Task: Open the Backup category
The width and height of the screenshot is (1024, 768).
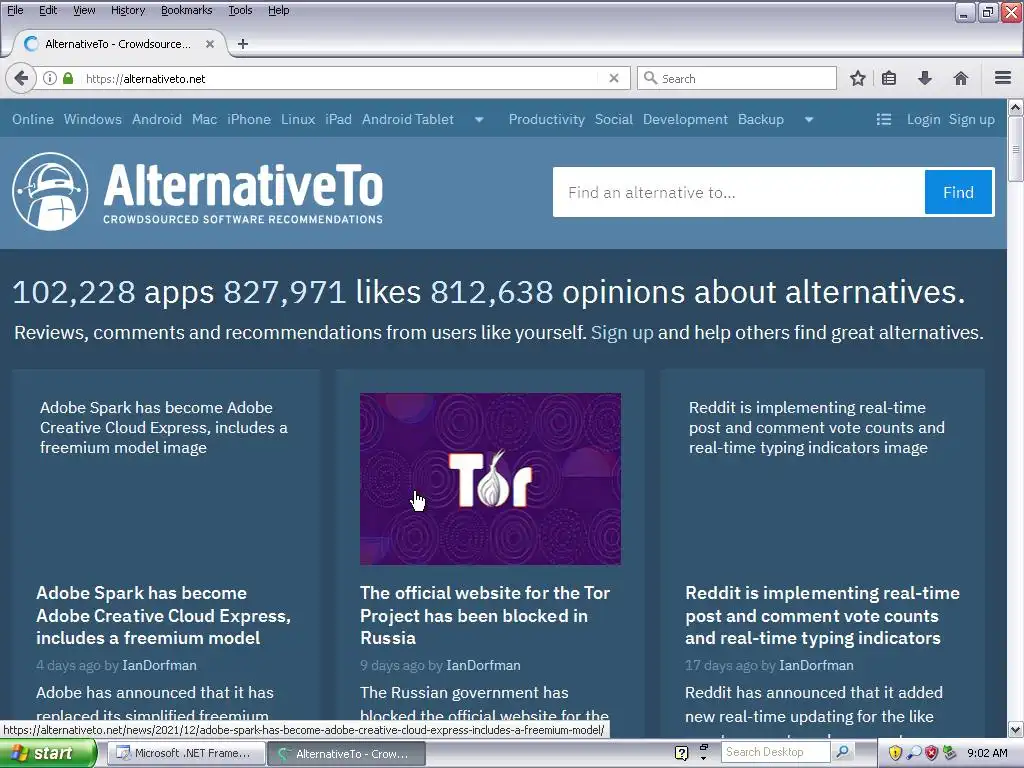Action: [x=761, y=120]
